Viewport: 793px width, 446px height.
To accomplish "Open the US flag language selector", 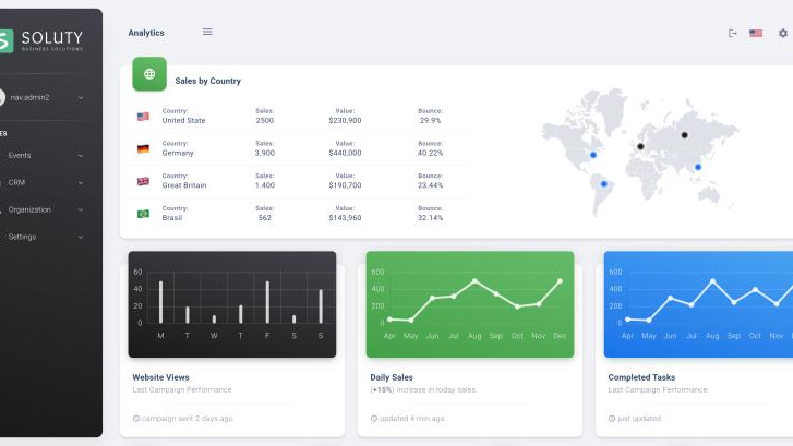I will coord(756,33).
